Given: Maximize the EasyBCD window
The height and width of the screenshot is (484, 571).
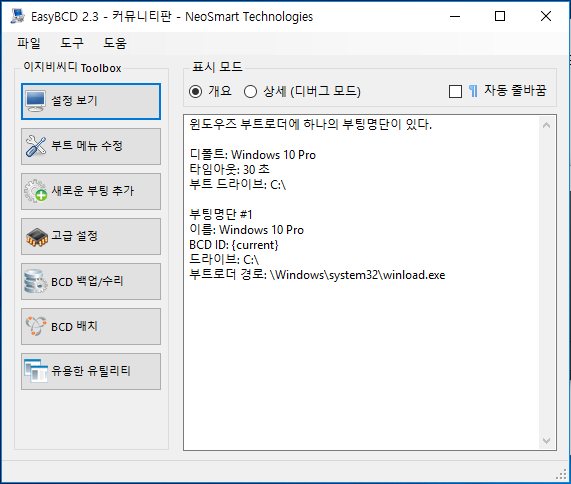Looking at the screenshot, I should click(500, 16).
